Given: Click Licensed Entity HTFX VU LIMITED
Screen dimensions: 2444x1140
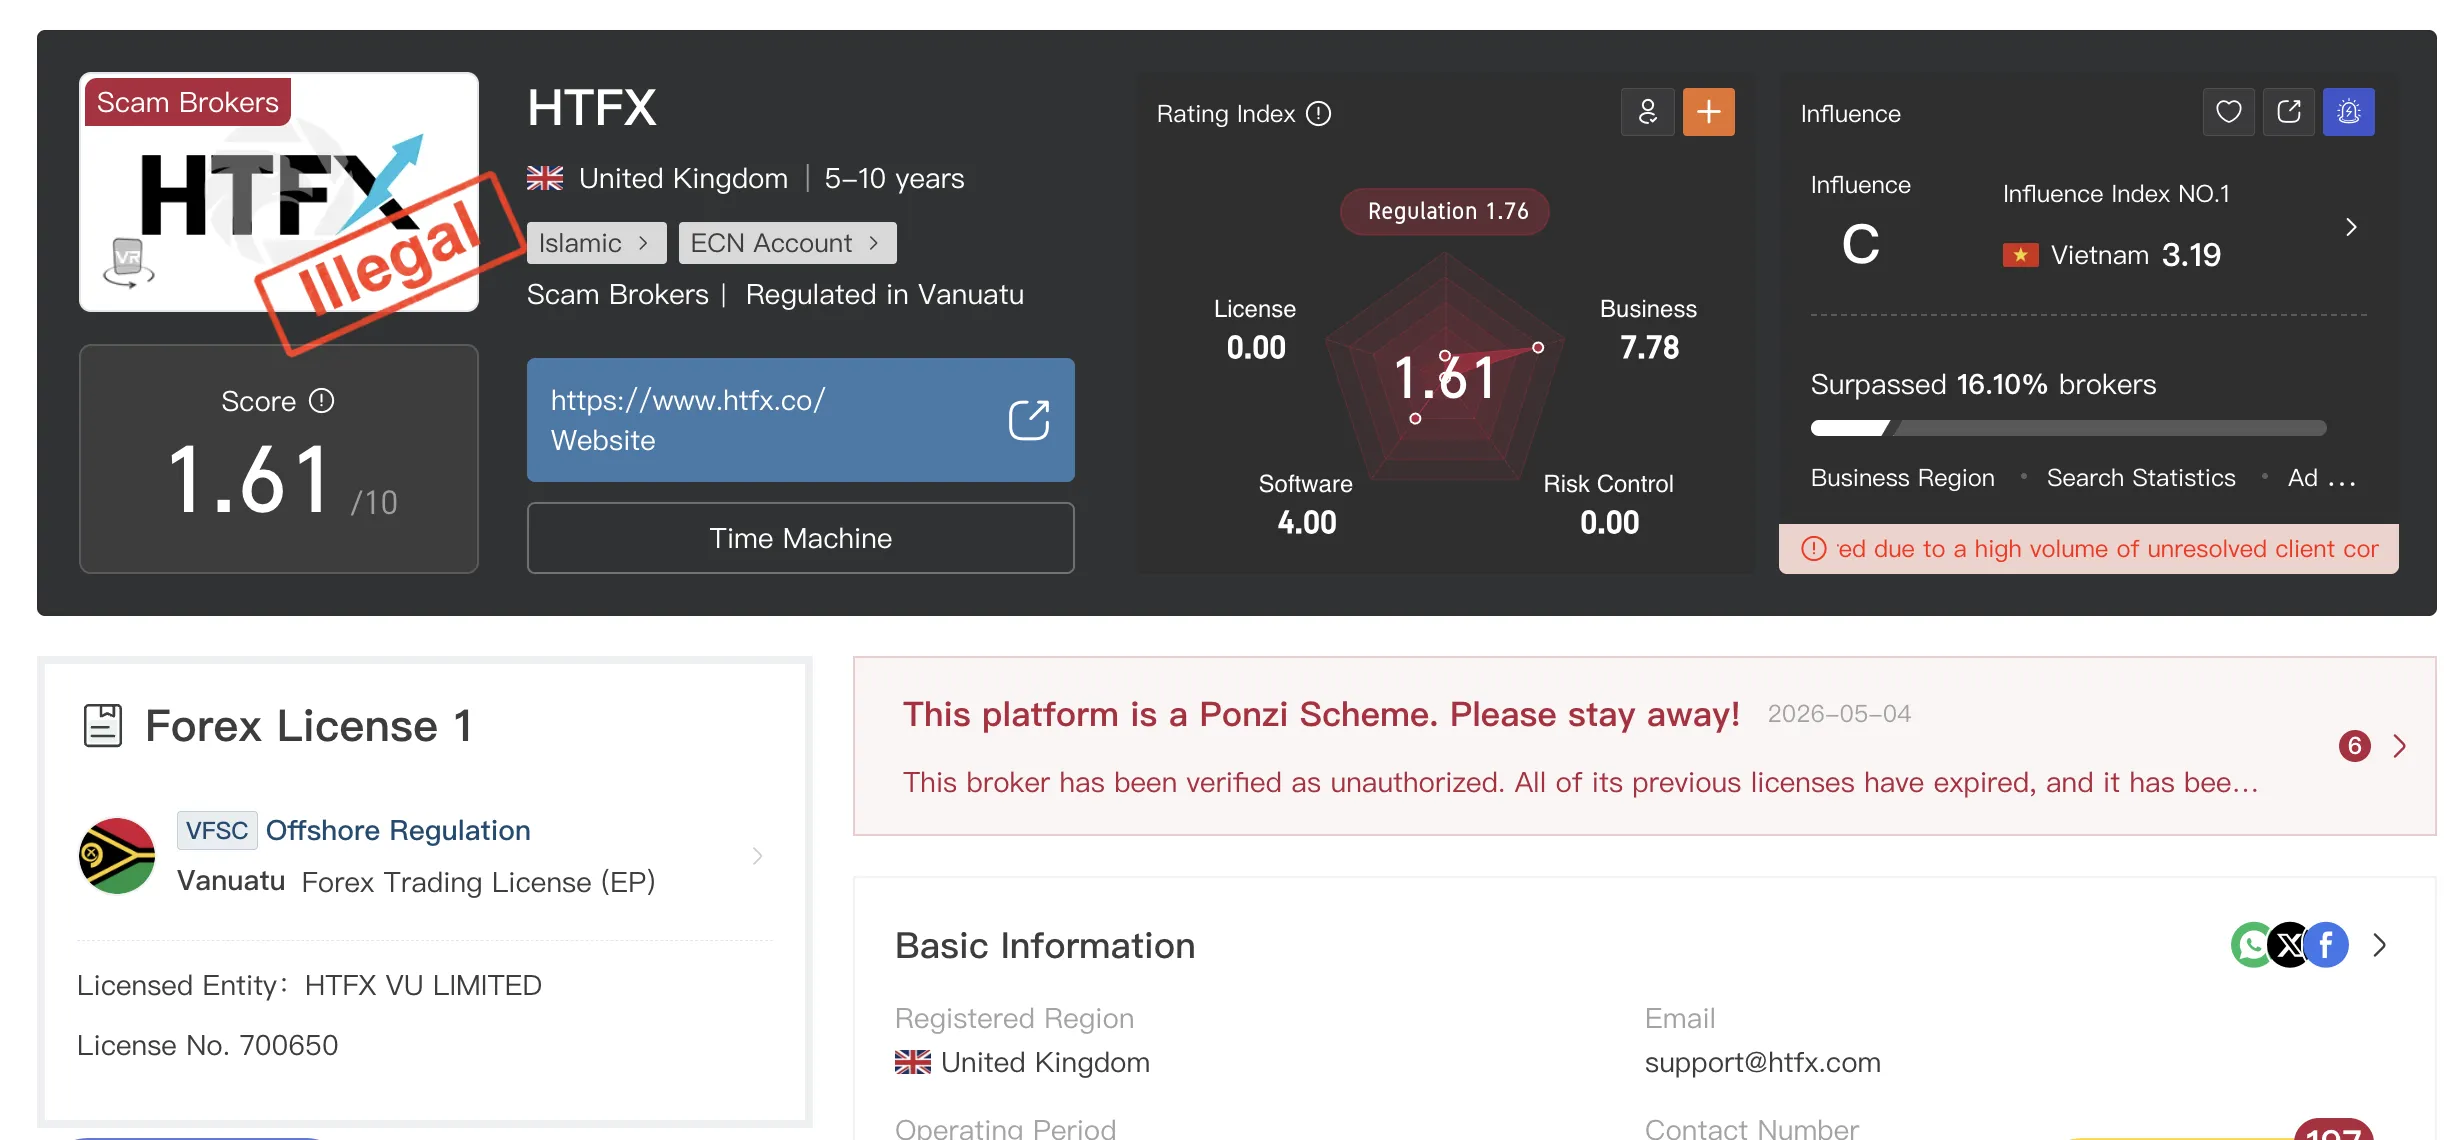Looking at the screenshot, I should pos(309,985).
